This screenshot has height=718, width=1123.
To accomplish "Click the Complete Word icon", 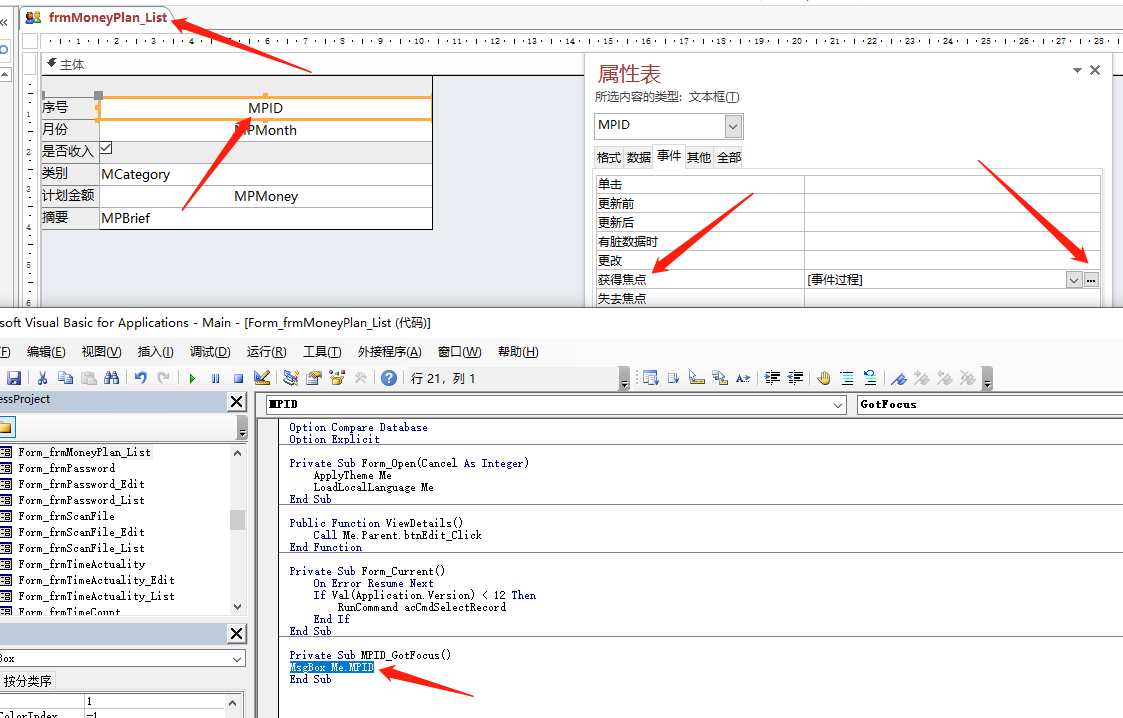I will pos(743,378).
